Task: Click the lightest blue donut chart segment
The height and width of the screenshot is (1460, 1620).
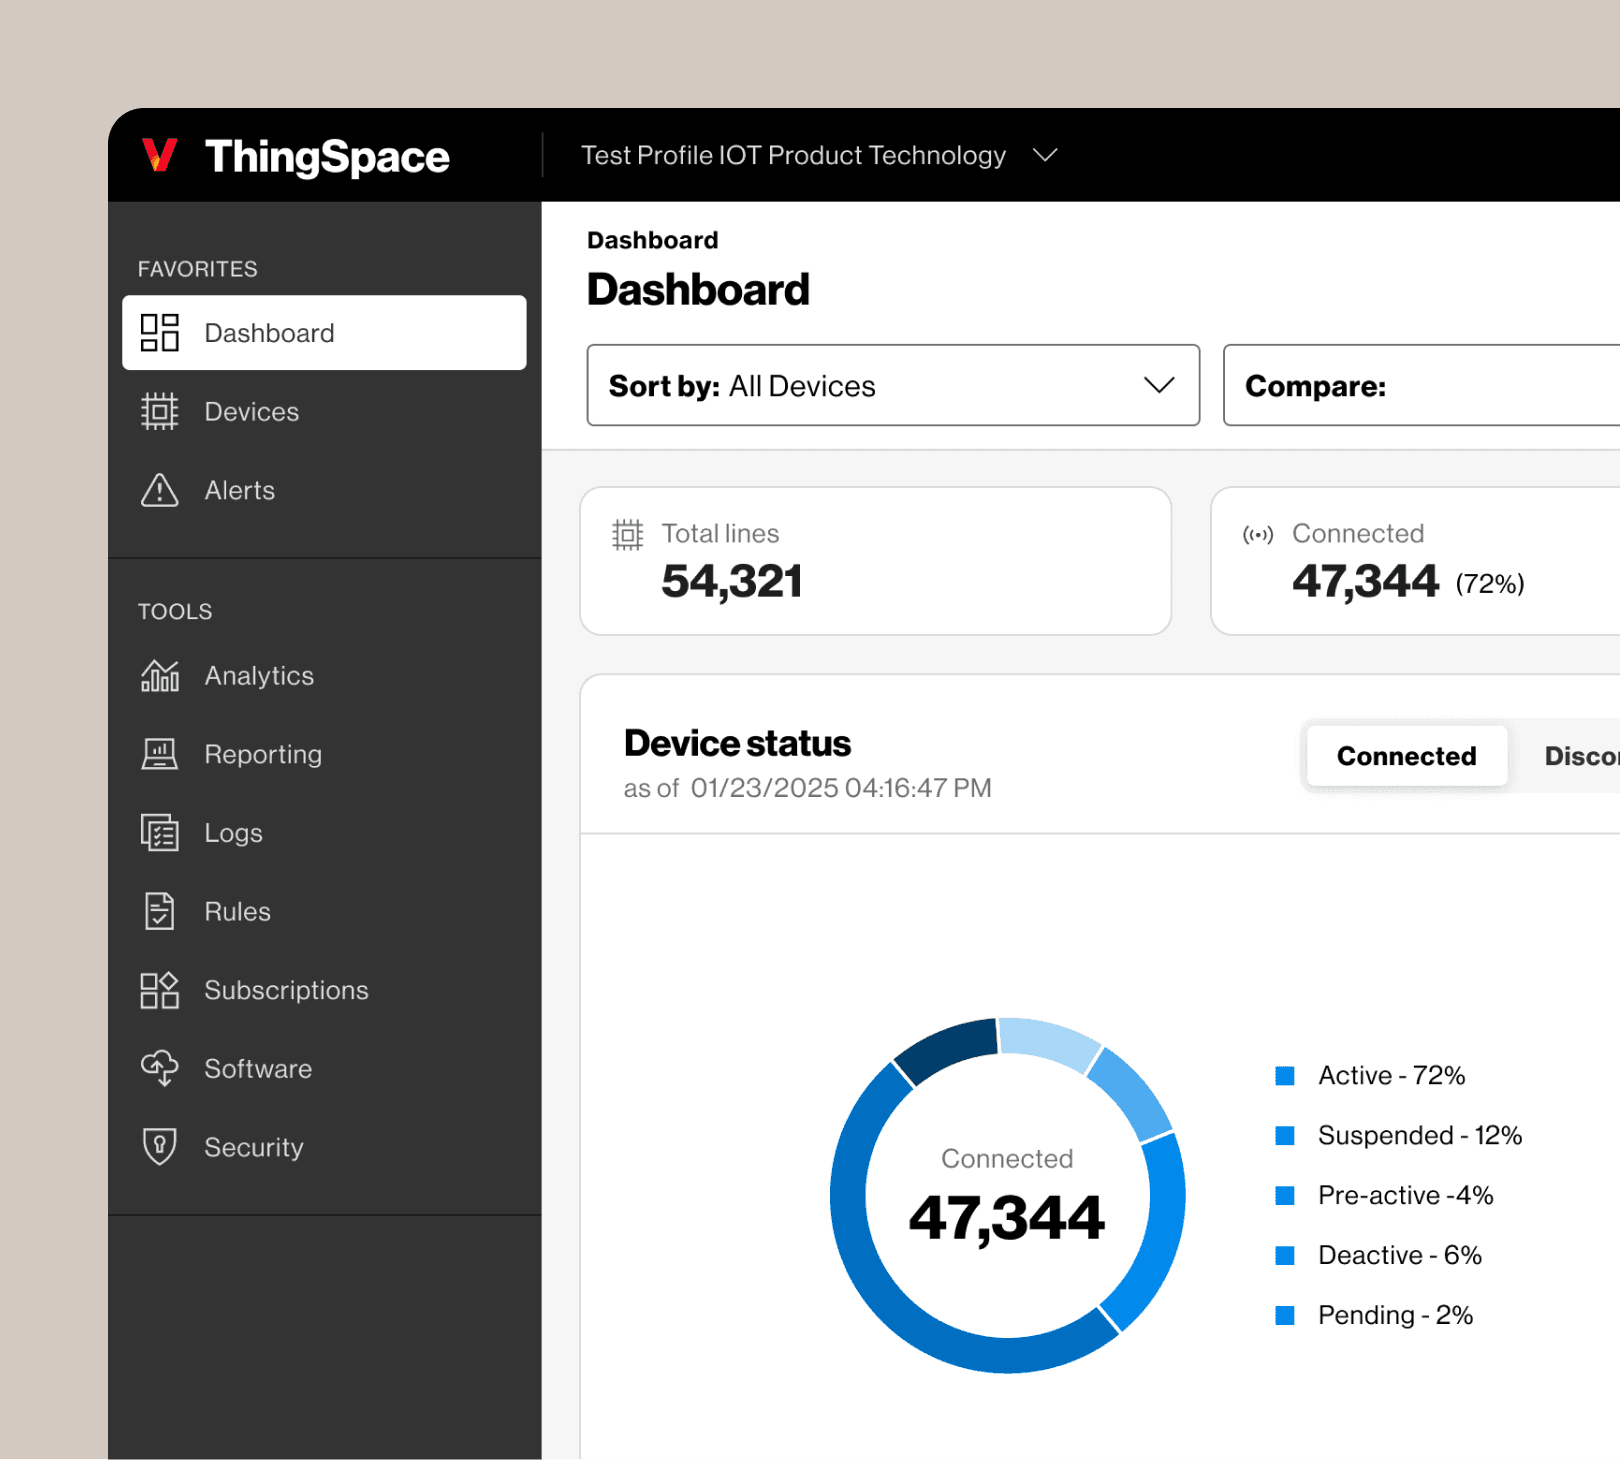Action: (x=1048, y=1042)
